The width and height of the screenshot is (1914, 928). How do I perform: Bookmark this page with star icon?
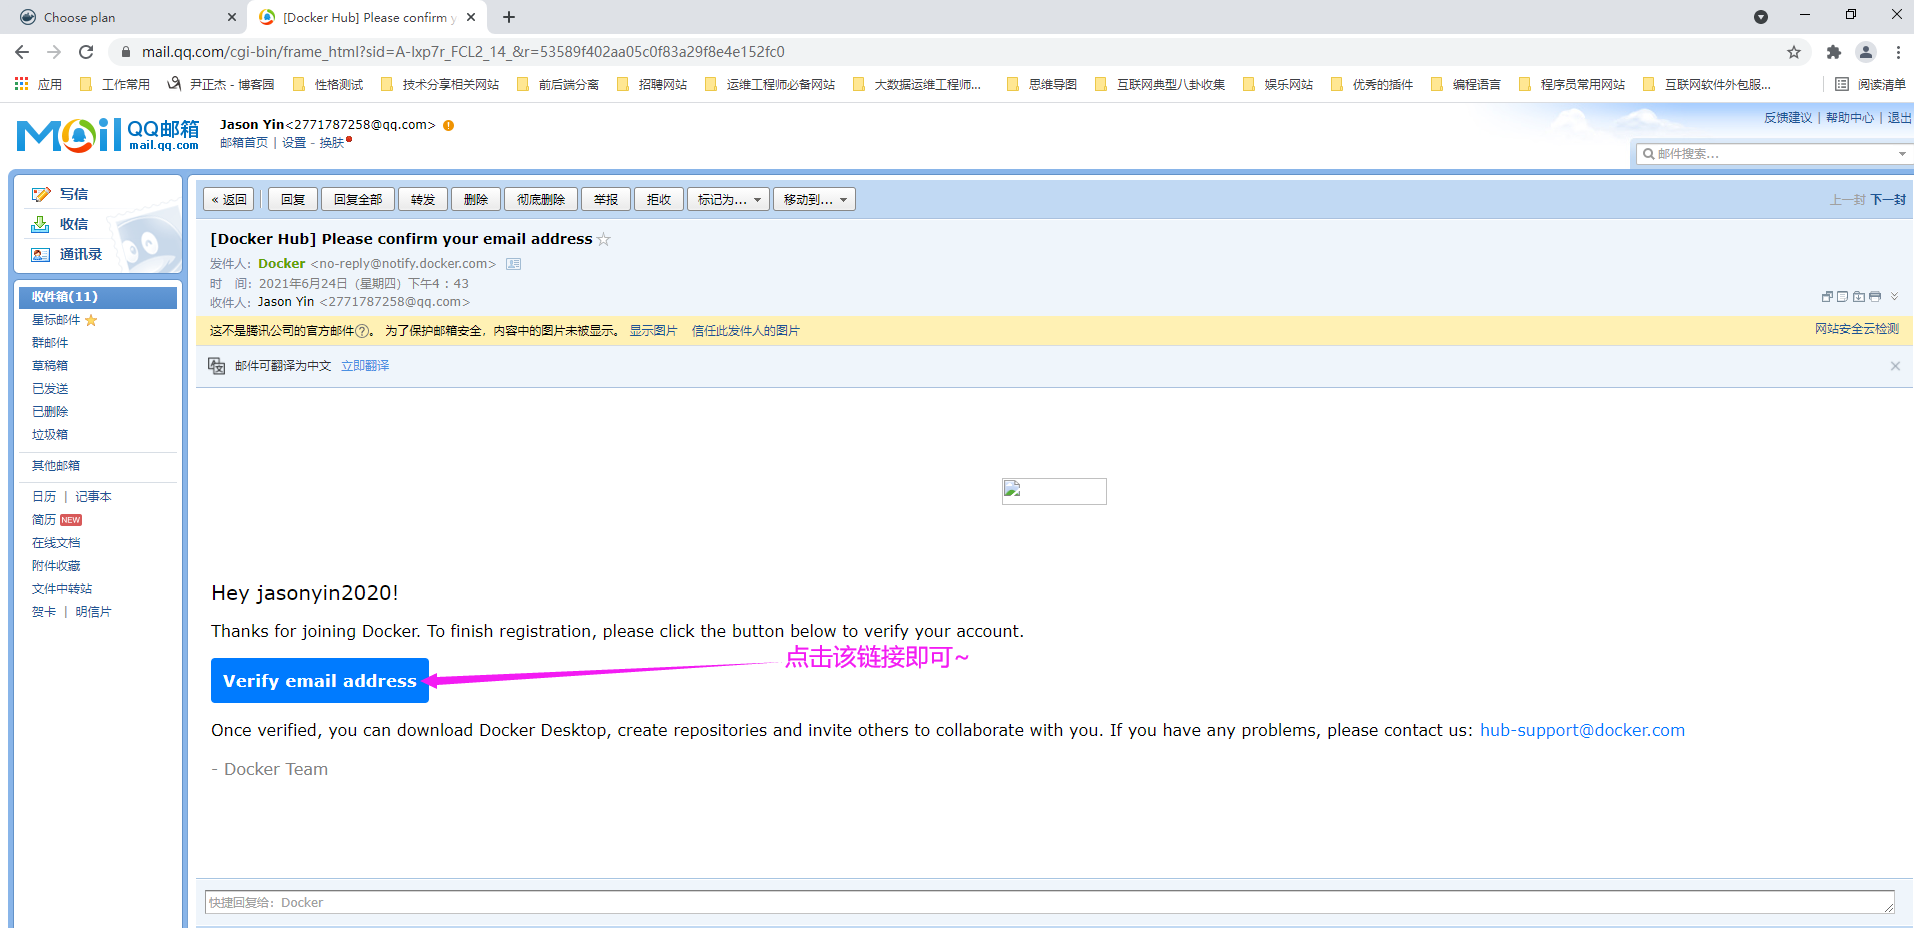click(x=1794, y=52)
